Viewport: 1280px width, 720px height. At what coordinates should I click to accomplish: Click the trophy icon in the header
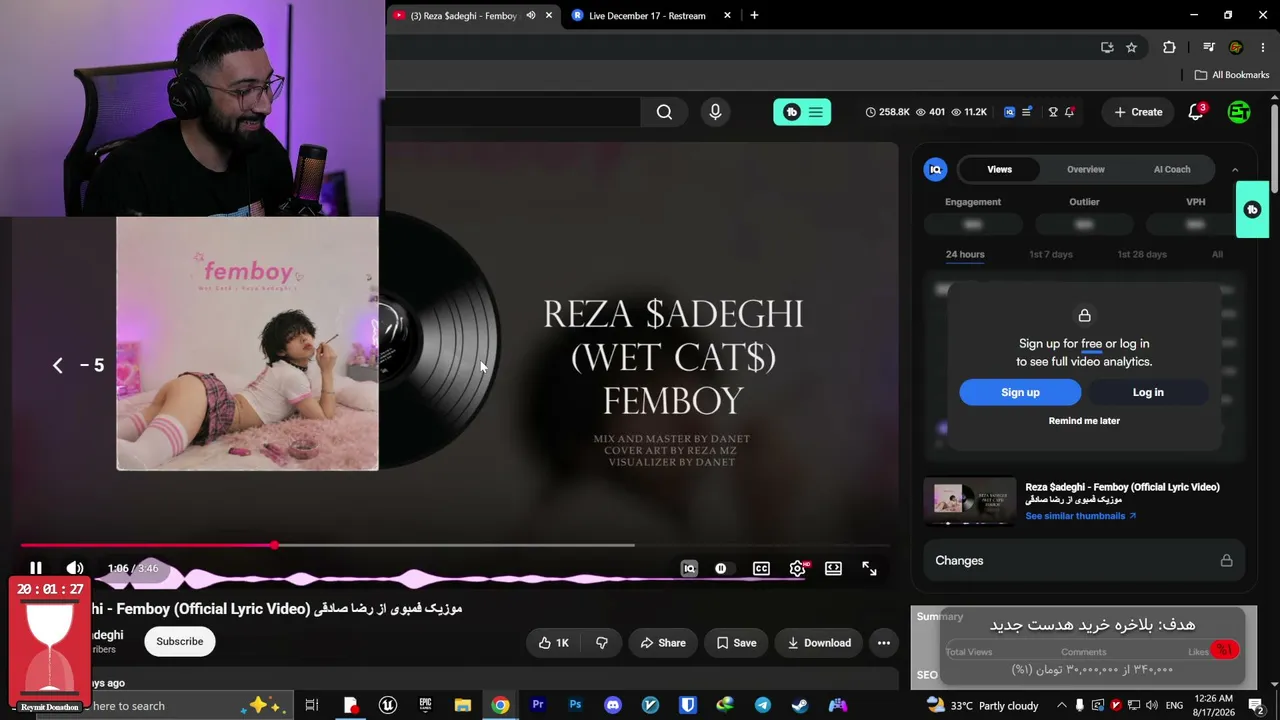(1052, 112)
